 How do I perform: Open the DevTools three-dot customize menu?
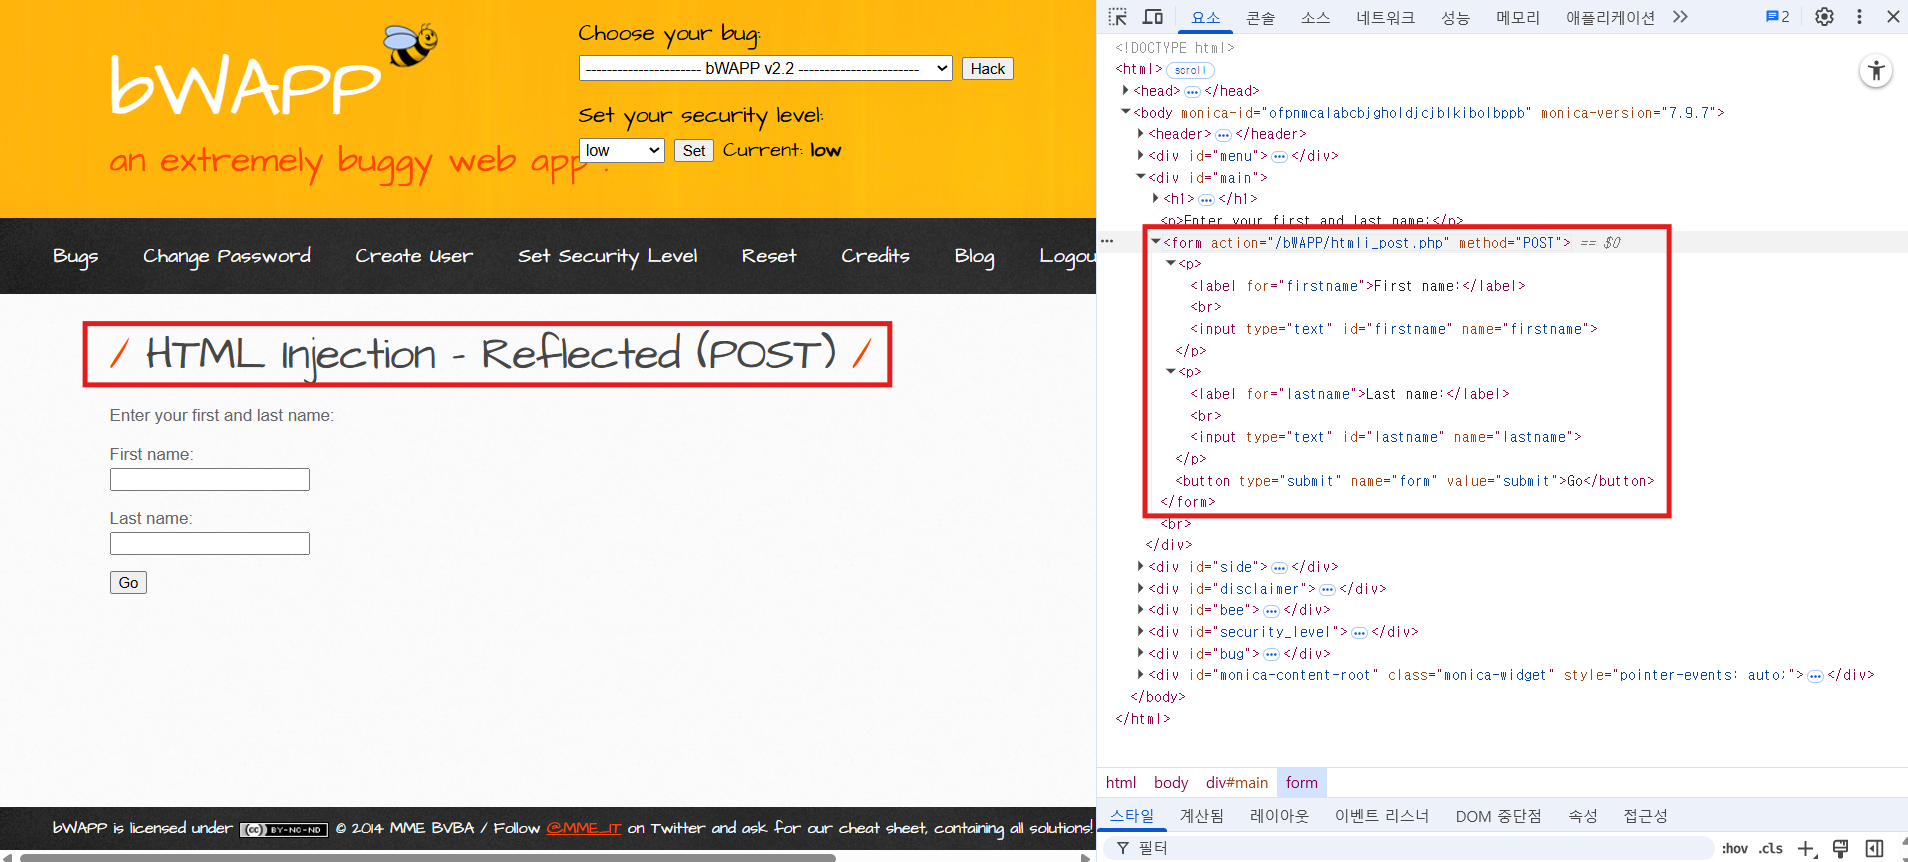click(1859, 17)
